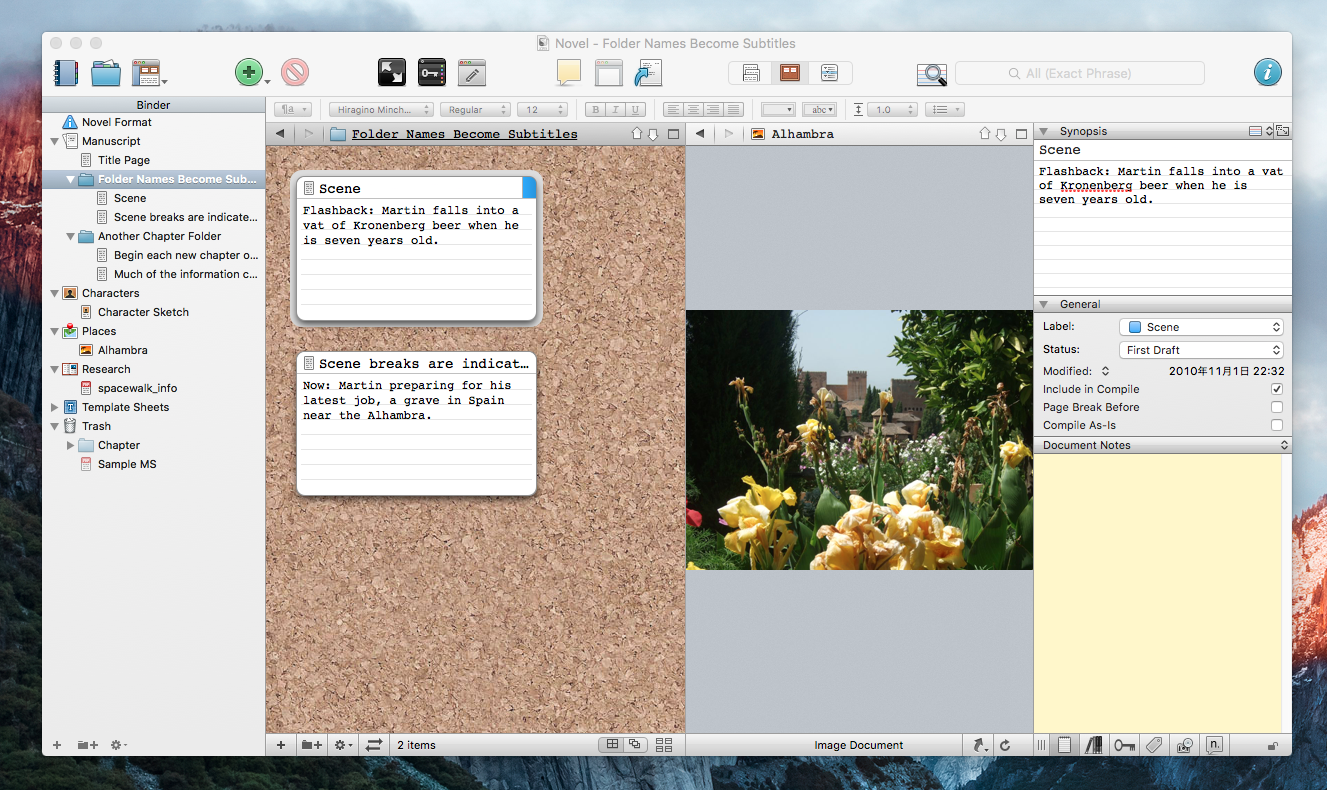Click the text color swatch in format bar
Viewport: 1327px width, 790px height.
click(x=777, y=110)
